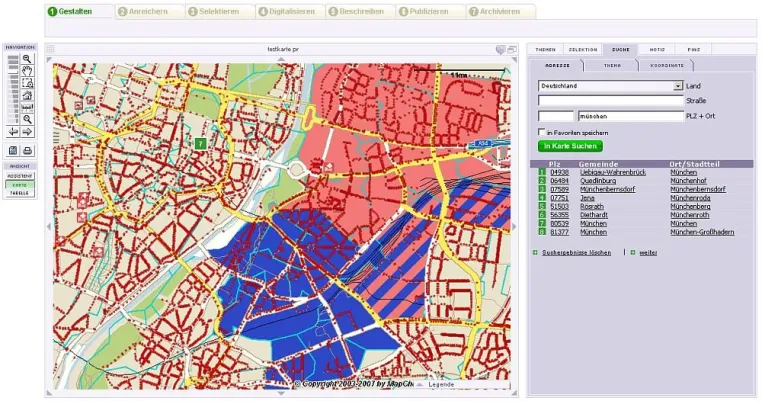This screenshot has height=401, width=762.
Task: Click the grid handle icon in map header
Action: click(51, 49)
